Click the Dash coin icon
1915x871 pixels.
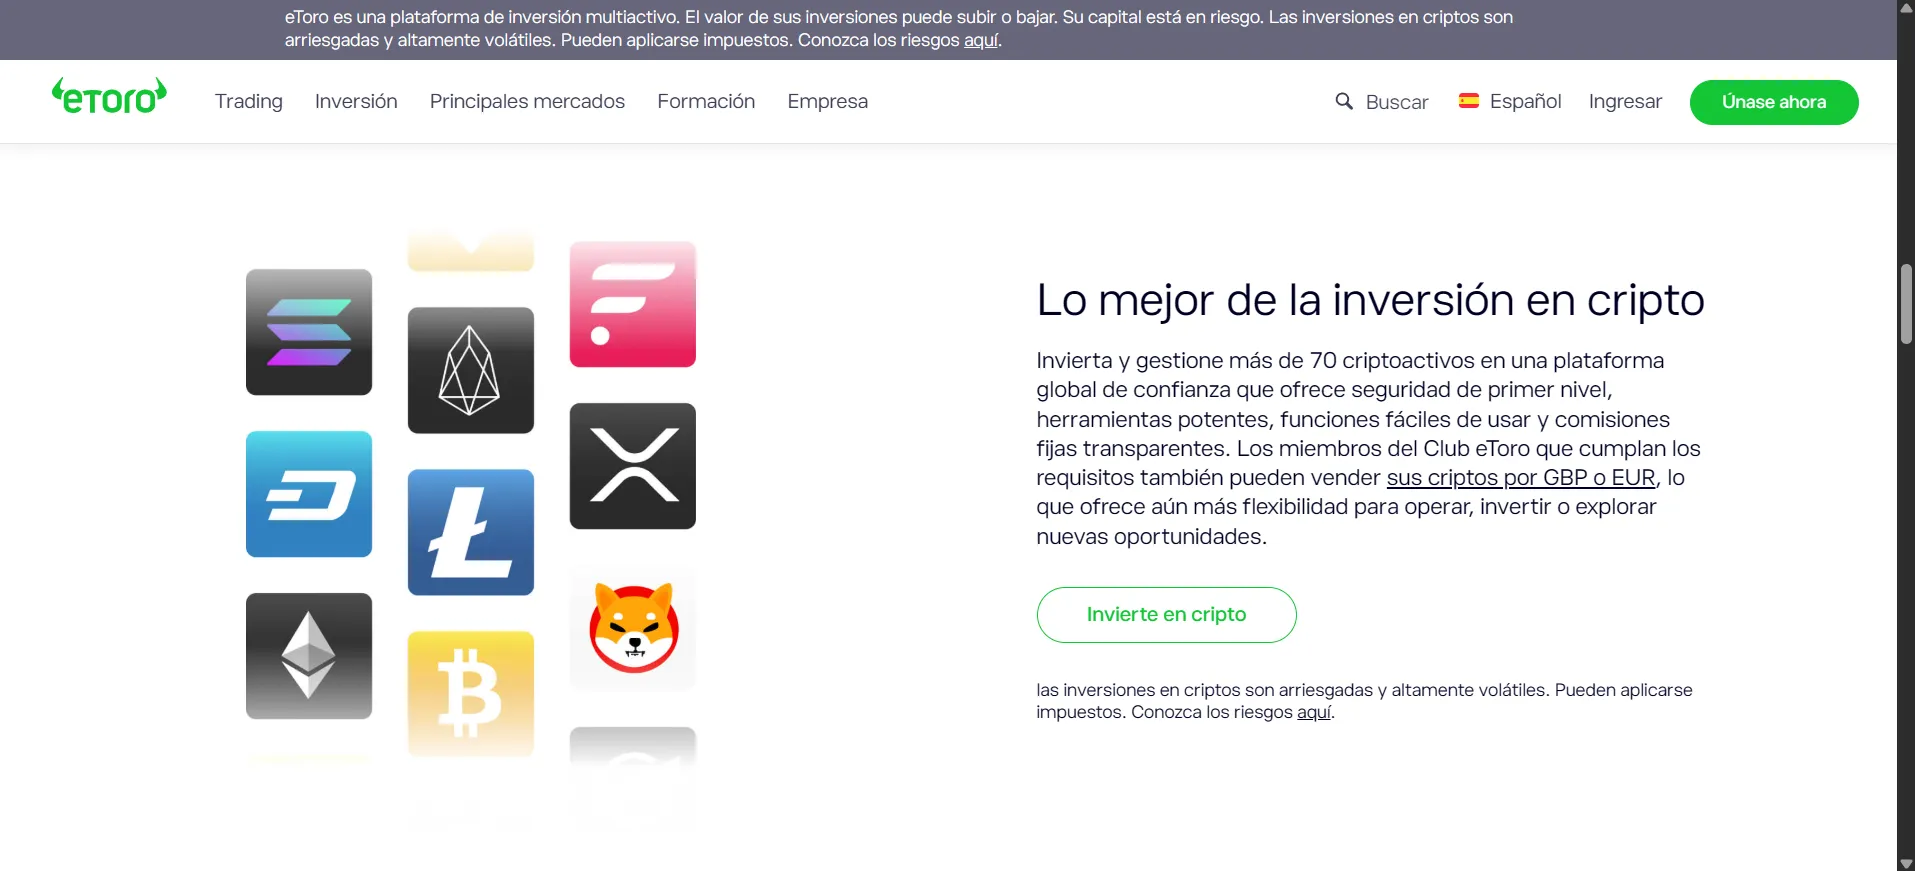[x=309, y=494]
